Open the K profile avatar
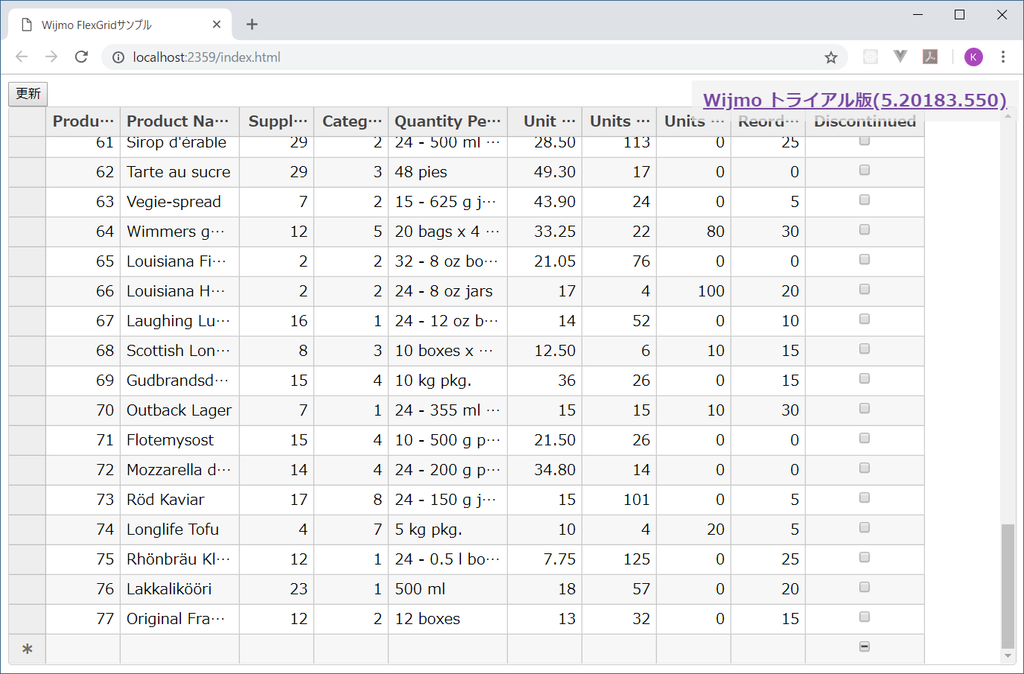Image resolution: width=1024 pixels, height=674 pixels. pos(973,57)
